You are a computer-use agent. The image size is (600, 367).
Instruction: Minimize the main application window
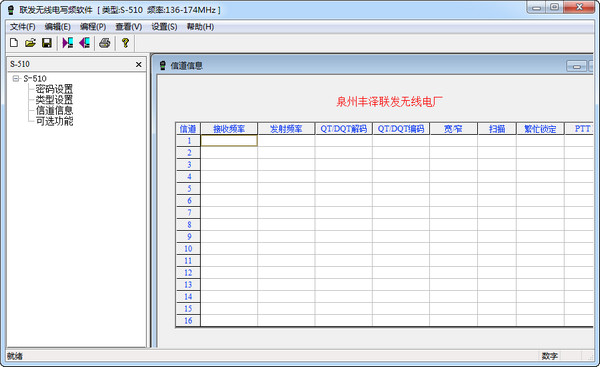coord(536,7)
